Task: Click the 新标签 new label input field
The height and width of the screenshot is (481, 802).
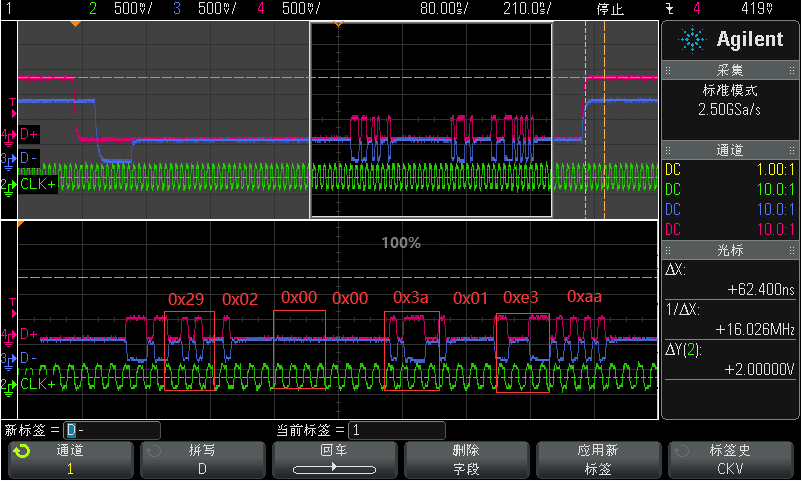Action: (x=112, y=430)
